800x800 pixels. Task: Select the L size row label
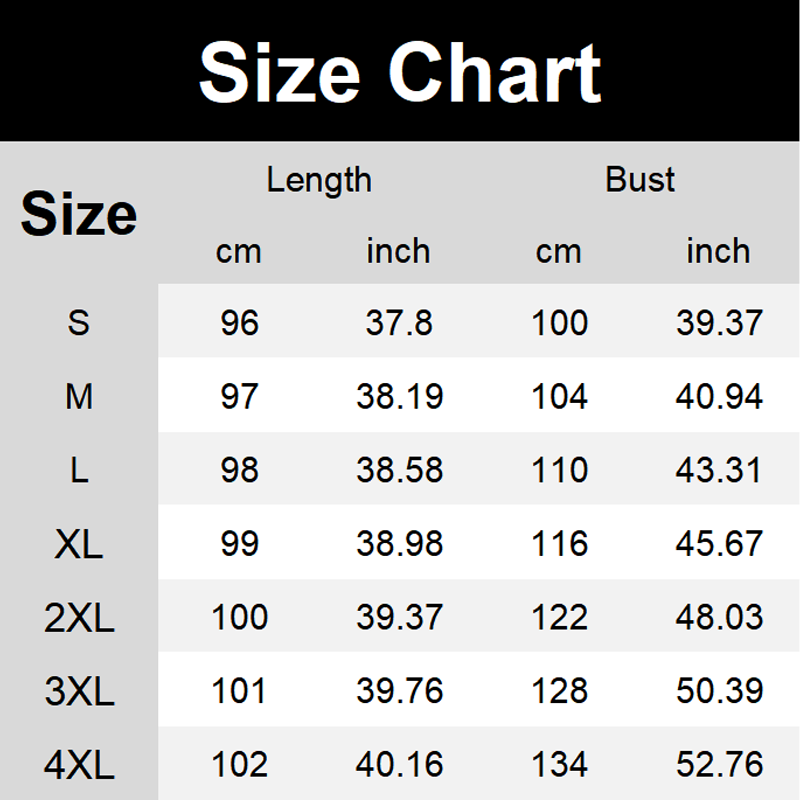(79, 470)
